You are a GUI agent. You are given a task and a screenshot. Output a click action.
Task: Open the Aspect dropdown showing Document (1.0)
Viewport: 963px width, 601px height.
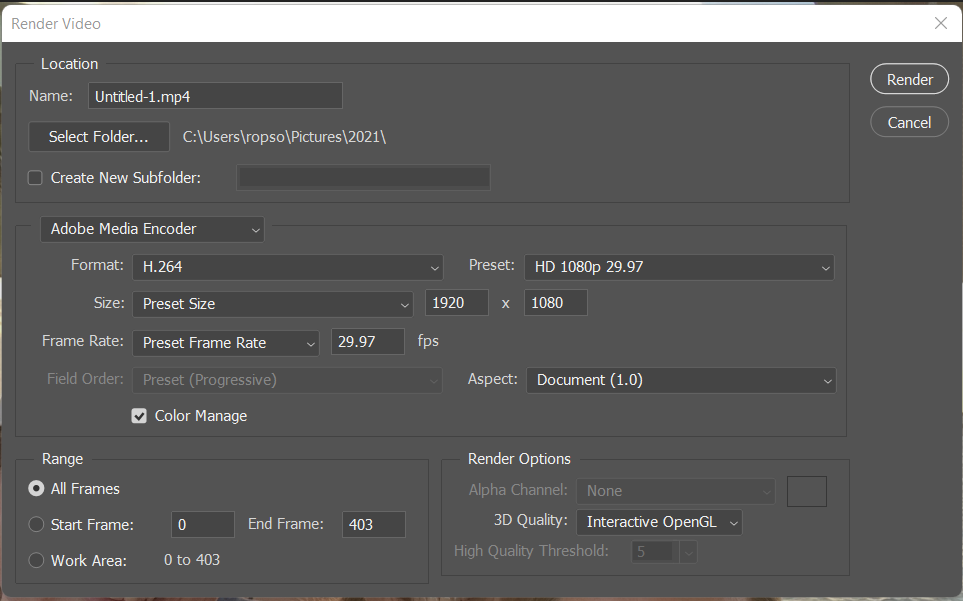681,380
